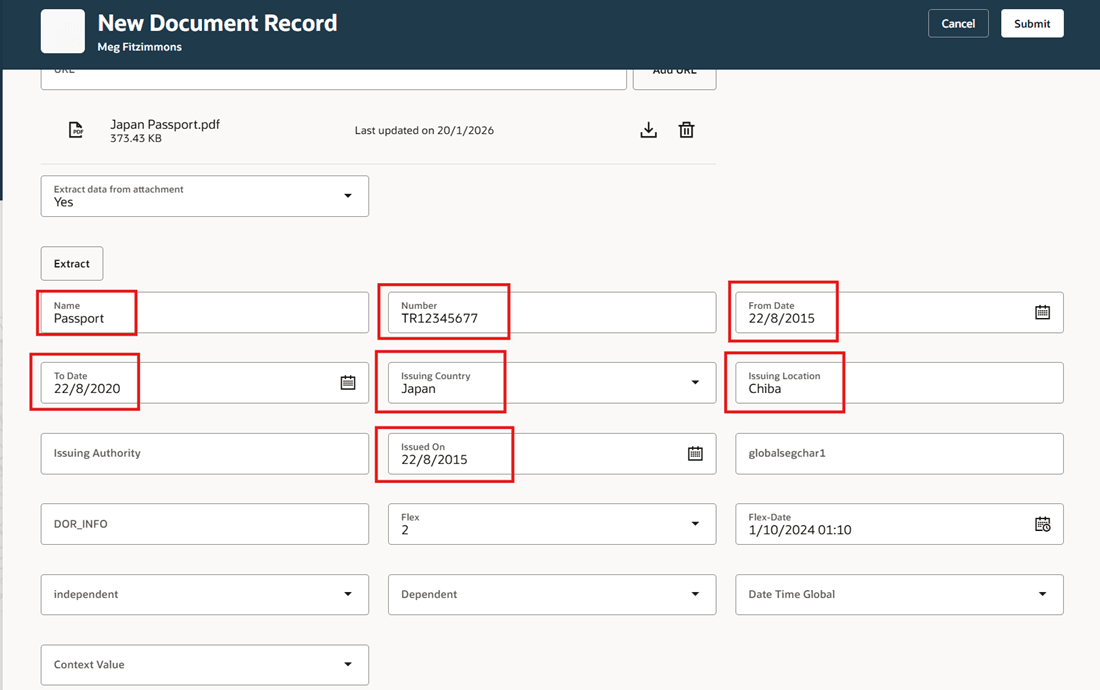Open the Flex-Date date-time picker
Screen dimensions: 1100x690
tap(1042, 524)
